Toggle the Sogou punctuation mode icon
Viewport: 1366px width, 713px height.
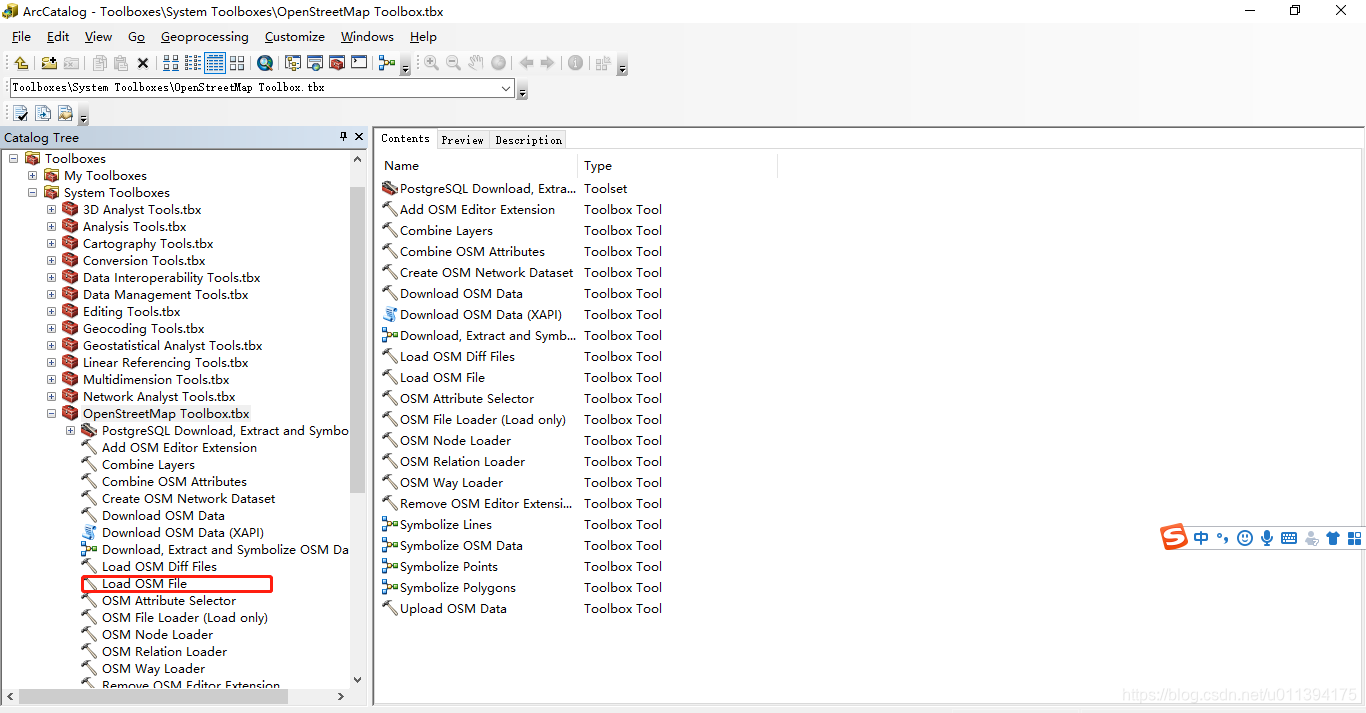tap(1223, 539)
